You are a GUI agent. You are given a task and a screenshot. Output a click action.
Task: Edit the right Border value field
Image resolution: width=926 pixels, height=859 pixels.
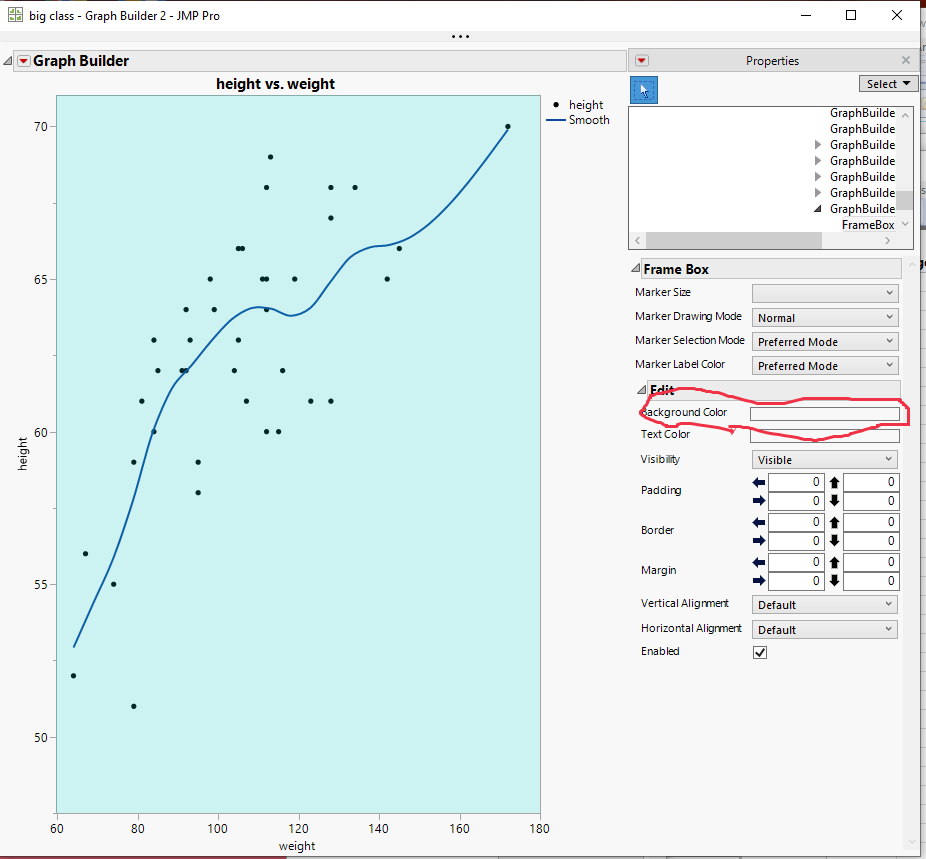(795, 541)
